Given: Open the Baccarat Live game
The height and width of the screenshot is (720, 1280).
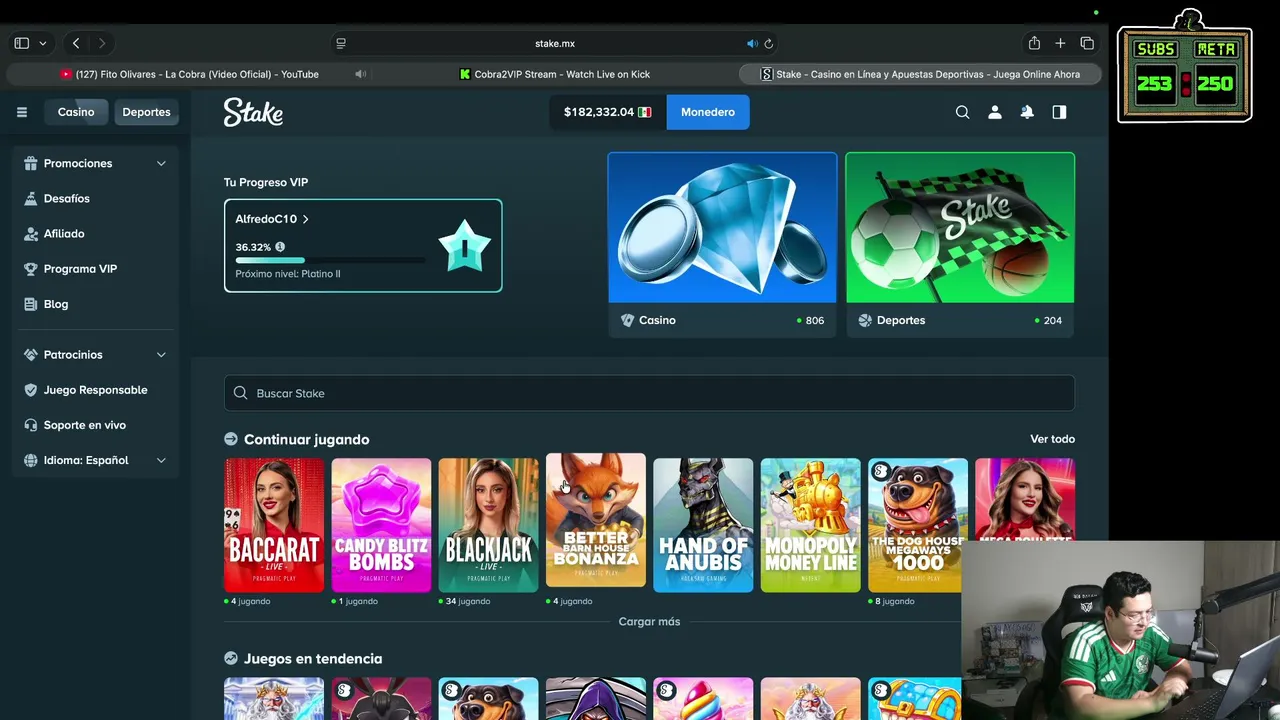Looking at the screenshot, I should click(274, 525).
